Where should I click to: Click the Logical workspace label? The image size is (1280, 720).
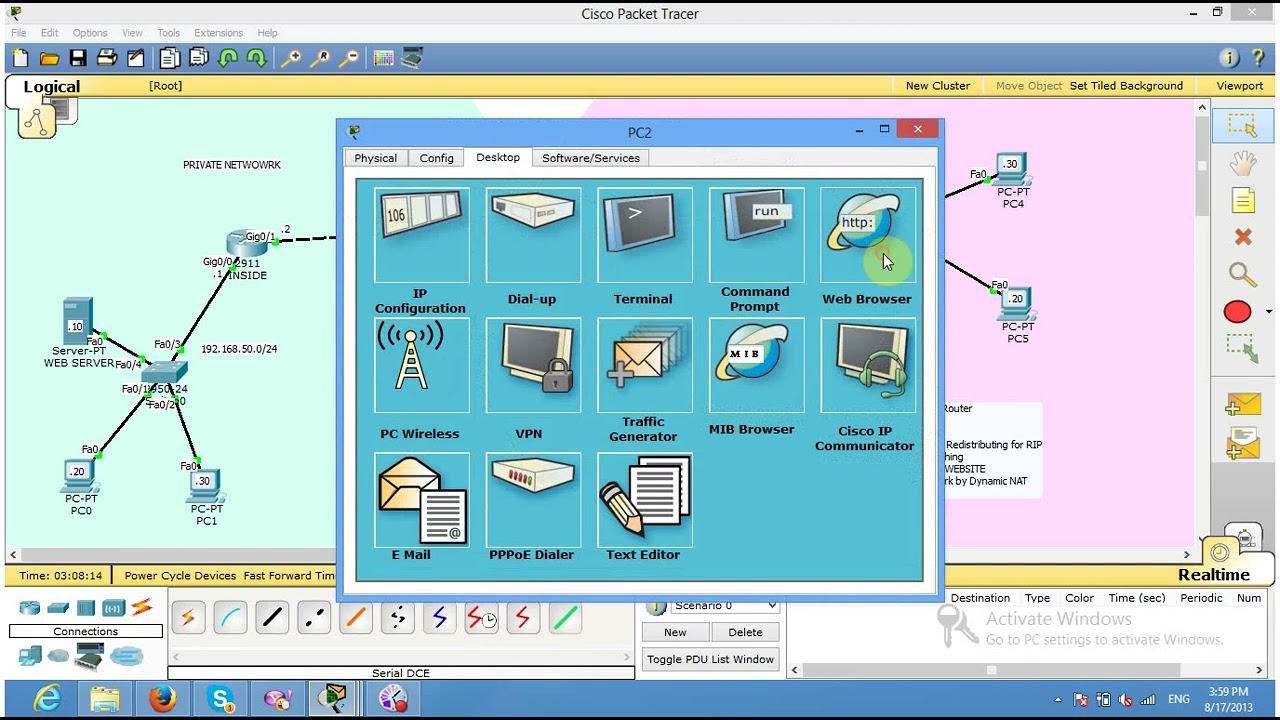point(52,87)
